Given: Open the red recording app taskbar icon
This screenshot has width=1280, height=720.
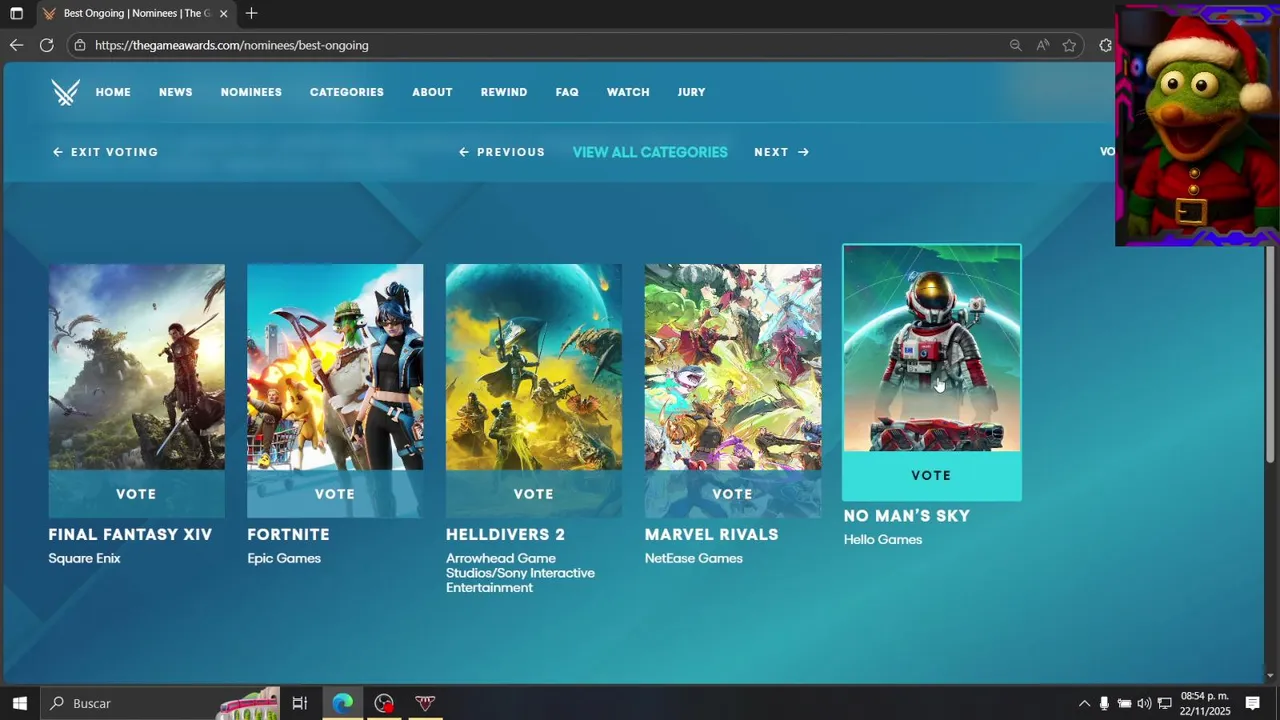Looking at the screenshot, I should [384, 703].
